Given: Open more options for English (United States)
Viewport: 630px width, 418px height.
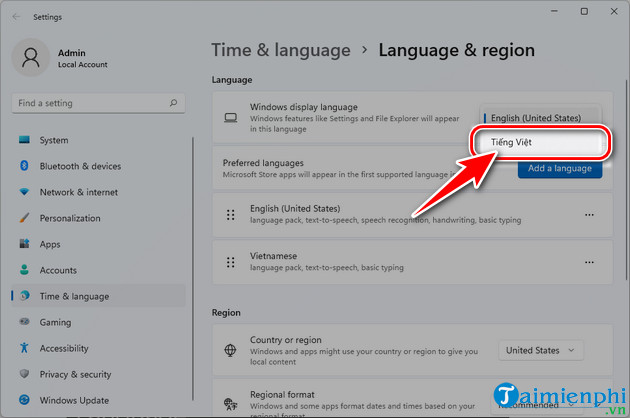Looking at the screenshot, I should pyautogui.click(x=589, y=215).
